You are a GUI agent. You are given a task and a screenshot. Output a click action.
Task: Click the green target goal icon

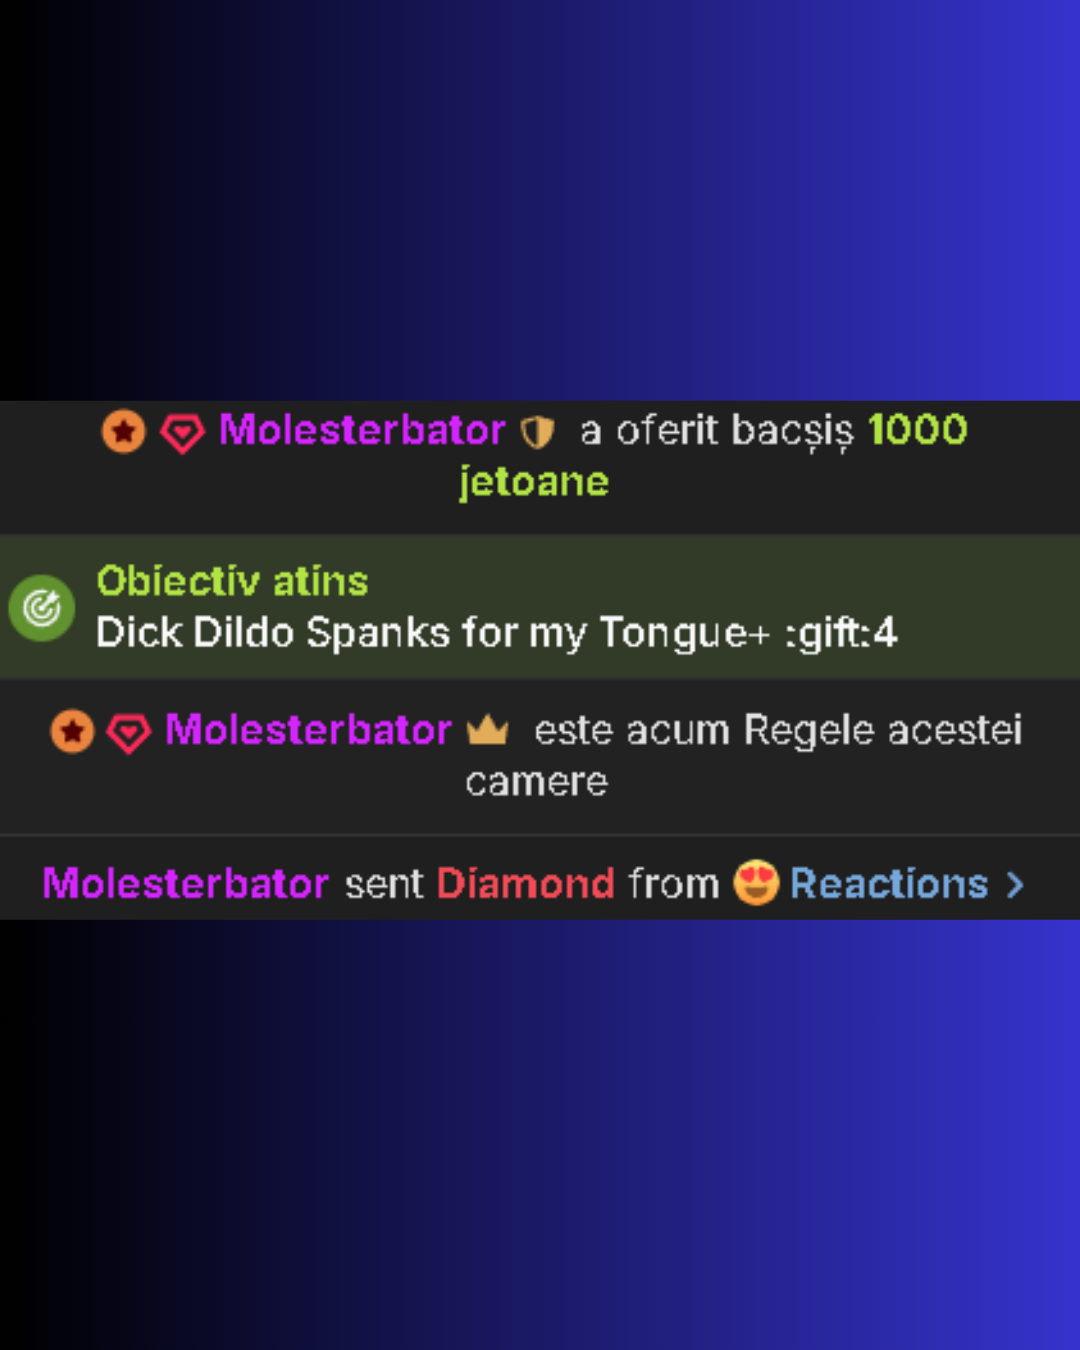point(42,608)
